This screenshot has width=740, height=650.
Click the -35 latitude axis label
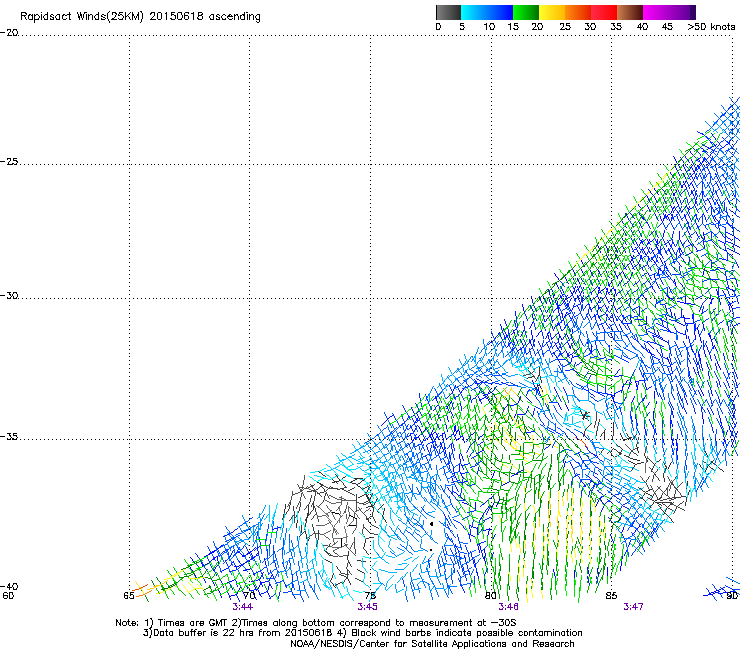[9, 437]
